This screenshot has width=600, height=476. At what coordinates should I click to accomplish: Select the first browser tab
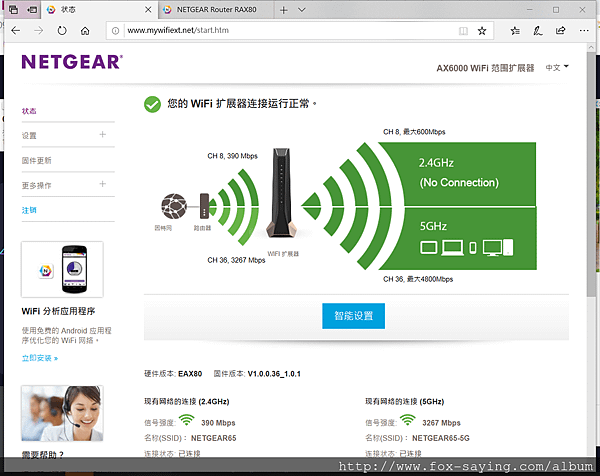click(99, 10)
